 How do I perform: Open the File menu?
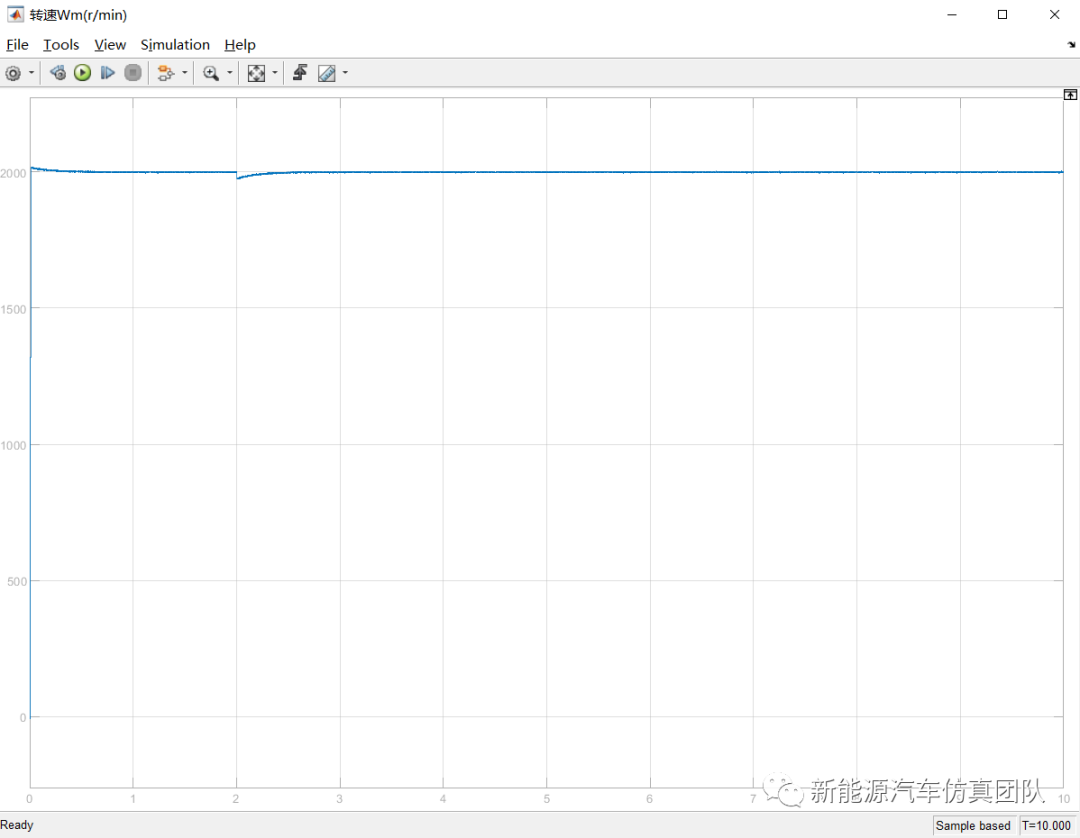(x=17, y=45)
